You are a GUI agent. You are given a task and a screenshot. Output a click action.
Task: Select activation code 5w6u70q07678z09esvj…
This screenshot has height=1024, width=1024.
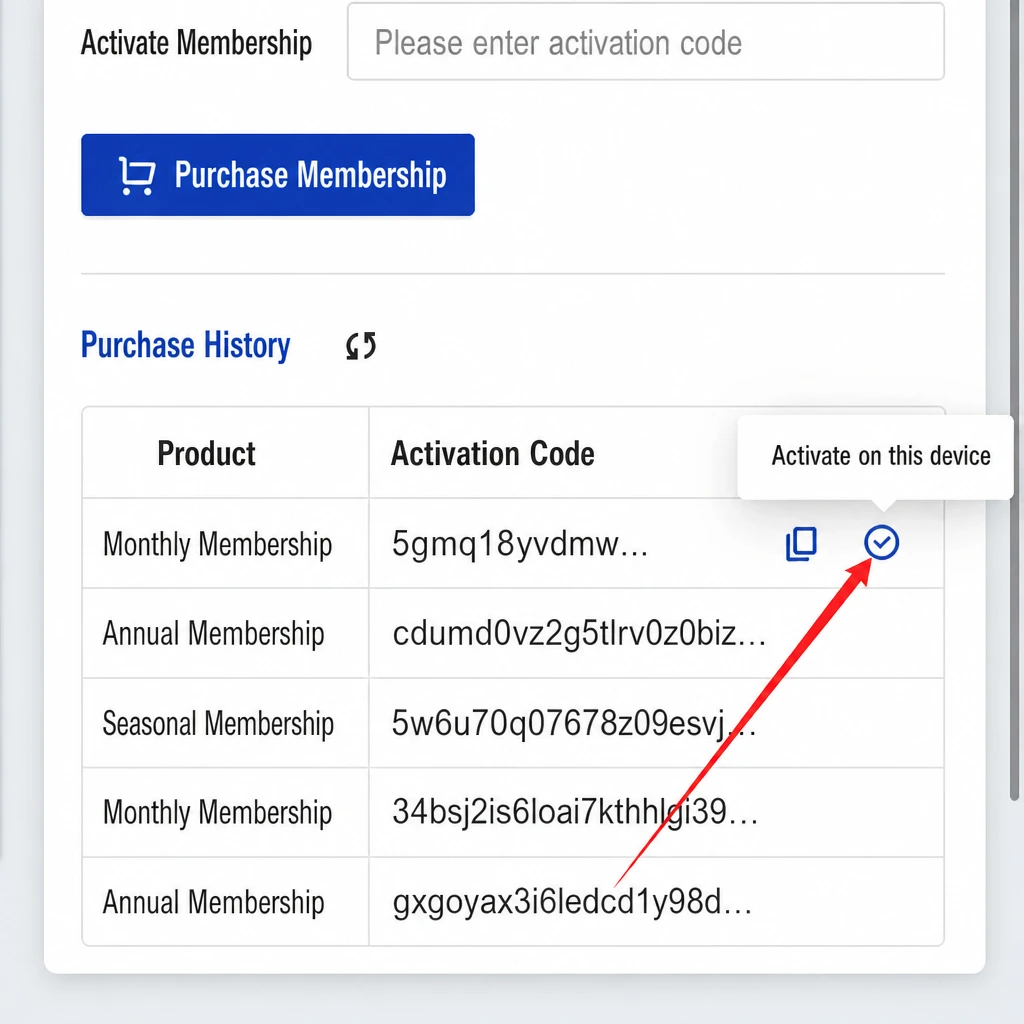pos(574,724)
